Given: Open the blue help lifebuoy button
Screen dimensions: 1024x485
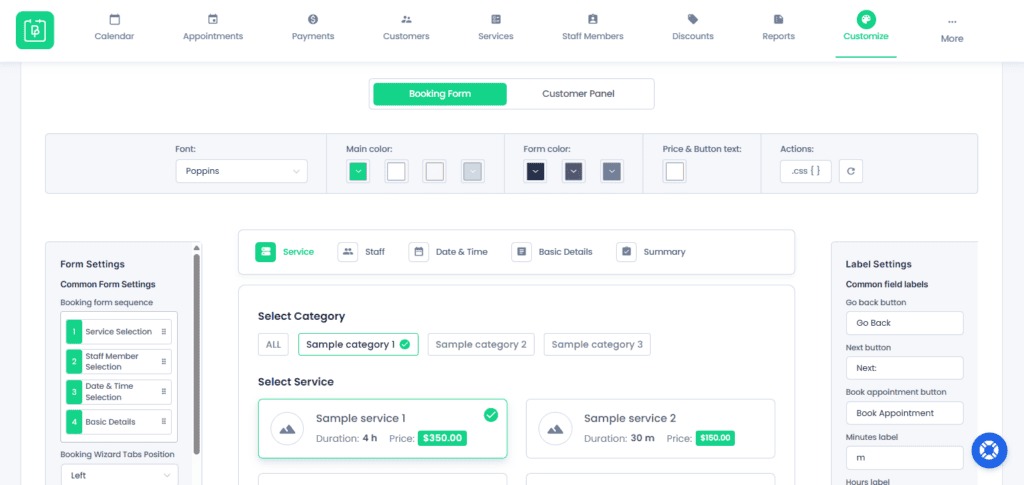Looking at the screenshot, I should click(989, 450).
